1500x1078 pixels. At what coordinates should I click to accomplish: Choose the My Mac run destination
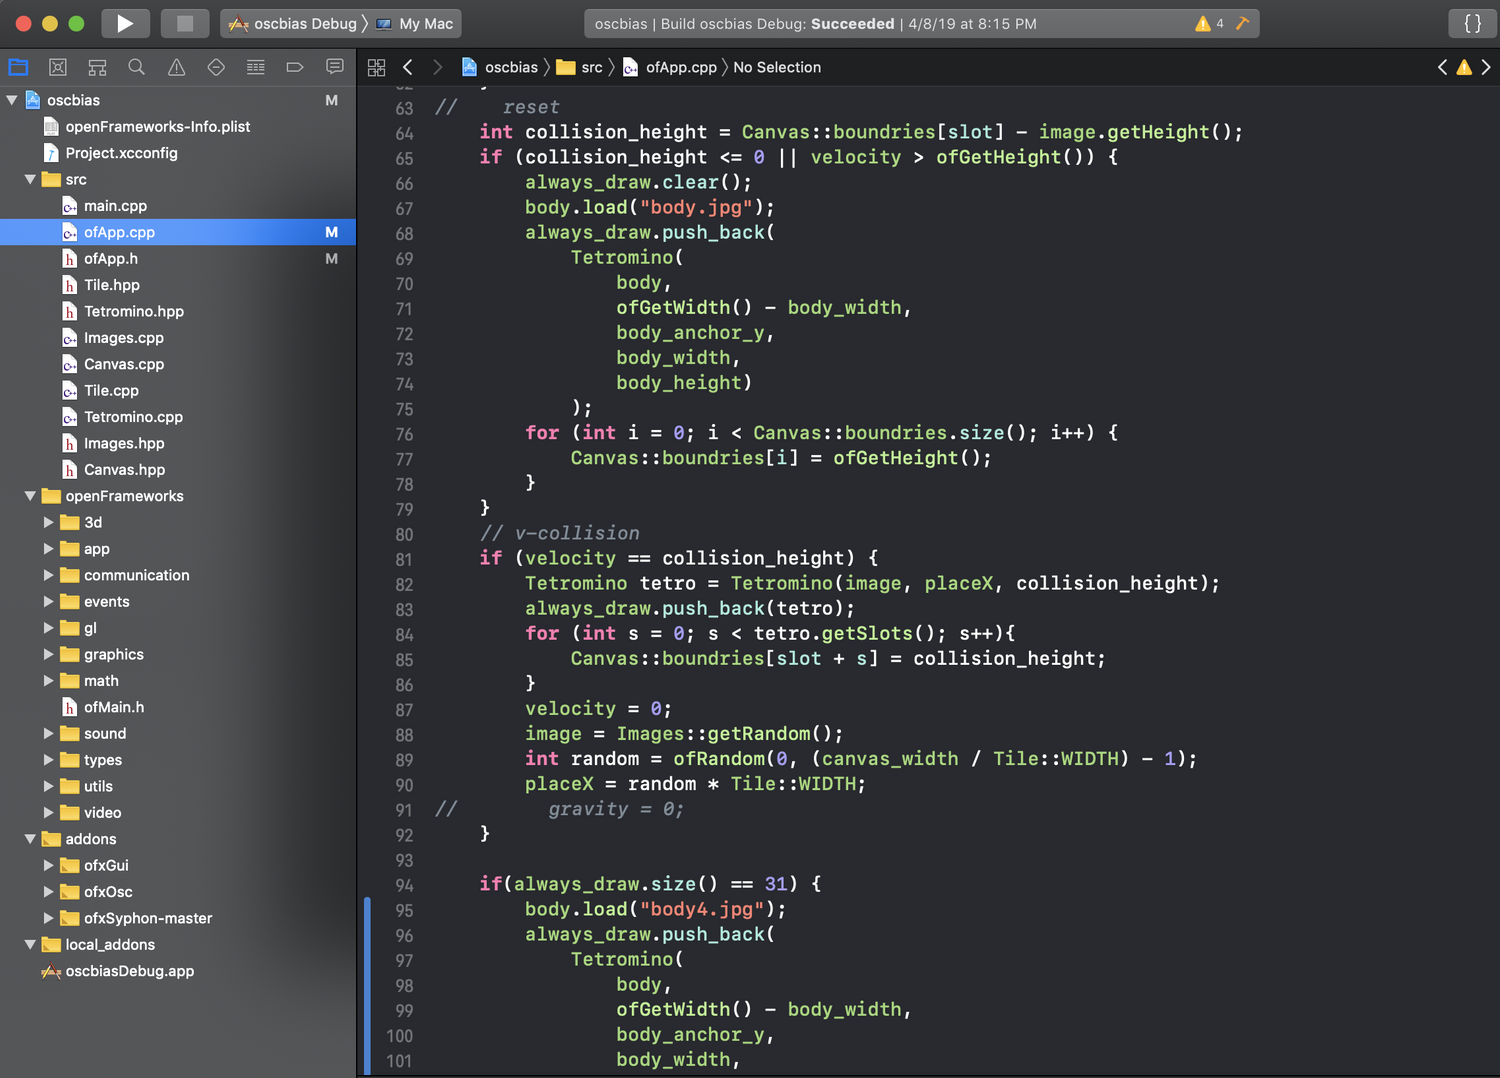click(415, 23)
